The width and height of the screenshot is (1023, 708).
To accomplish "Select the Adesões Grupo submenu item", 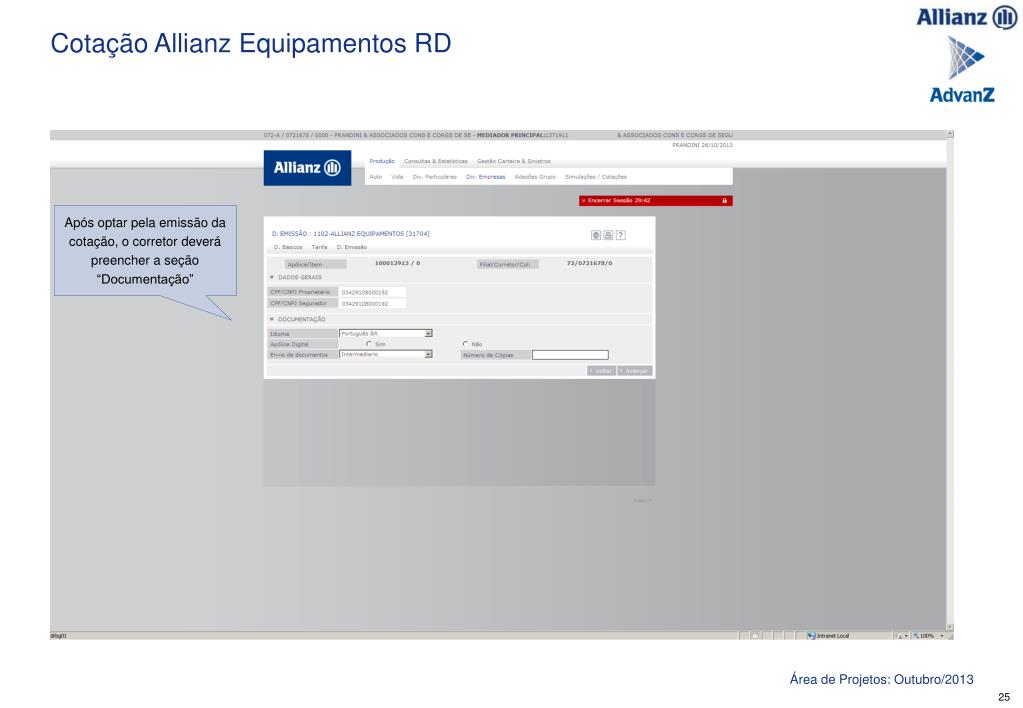I will pyautogui.click(x=535, y=177).
